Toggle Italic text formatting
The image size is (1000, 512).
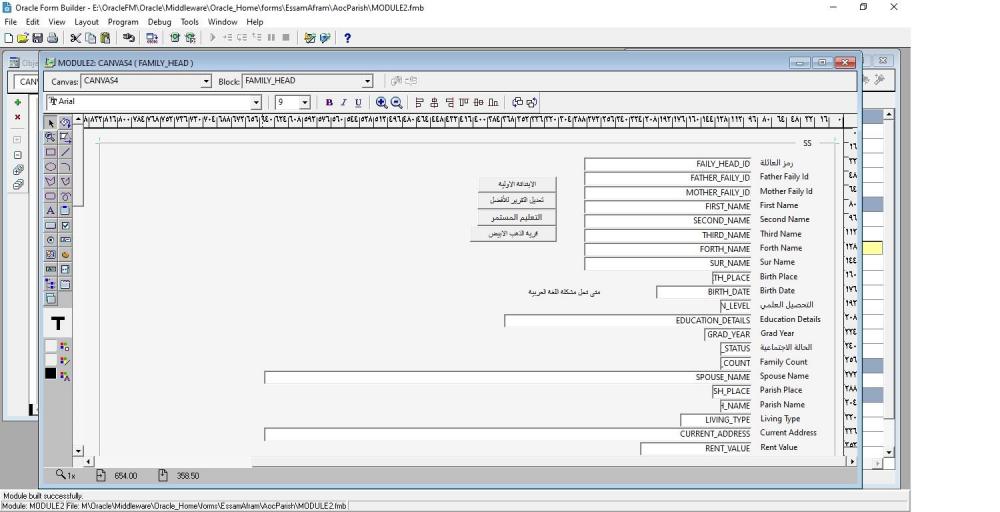(x=343, y=102)
